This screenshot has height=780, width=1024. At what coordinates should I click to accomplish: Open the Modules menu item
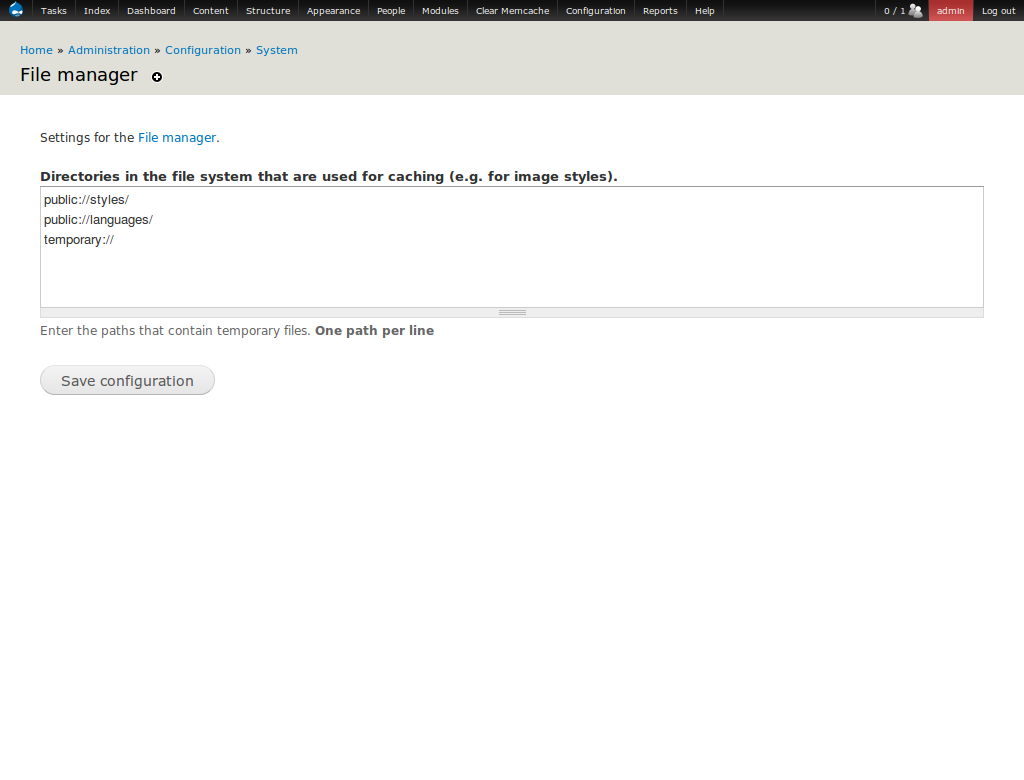[x=440, y=11]
